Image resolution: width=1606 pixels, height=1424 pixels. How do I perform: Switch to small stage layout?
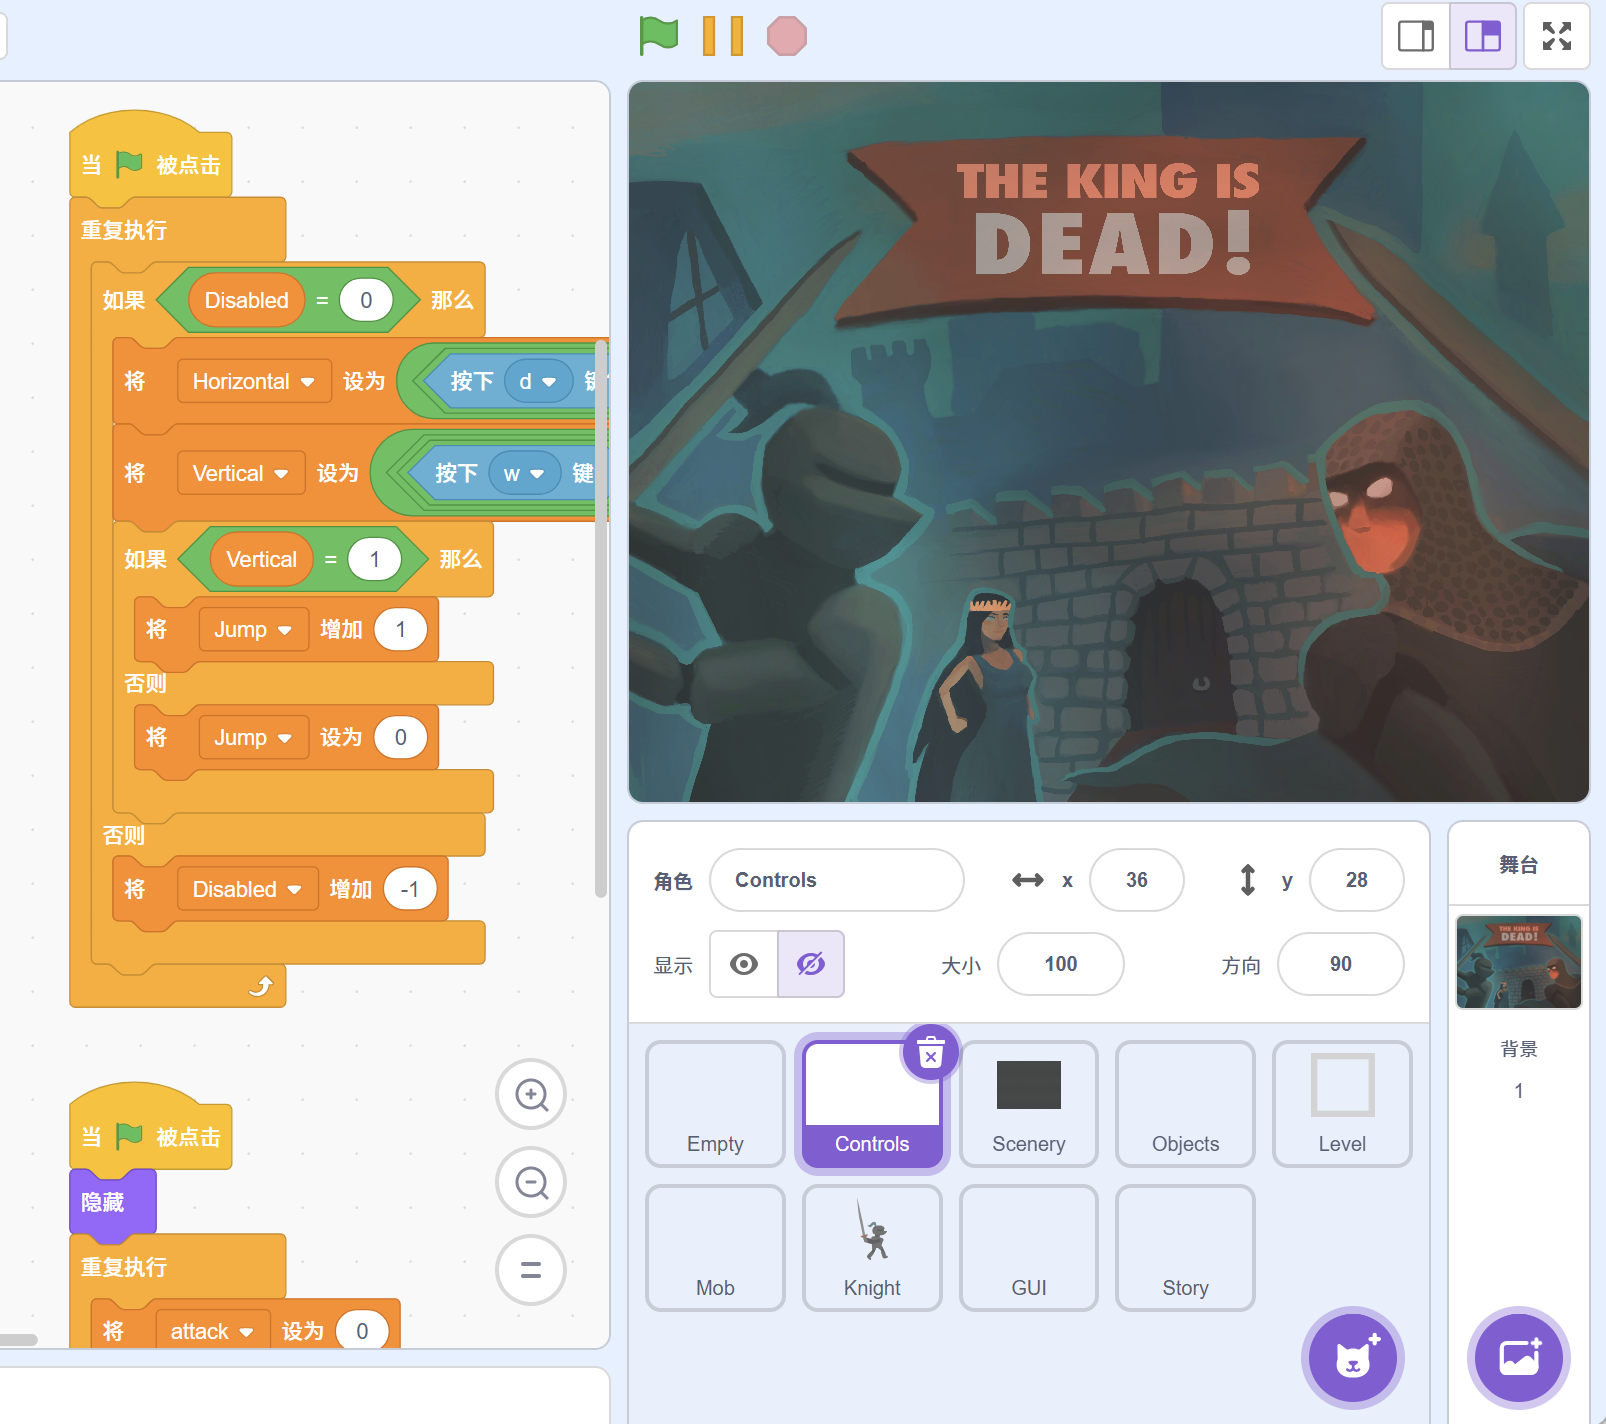click(1416, 36)
